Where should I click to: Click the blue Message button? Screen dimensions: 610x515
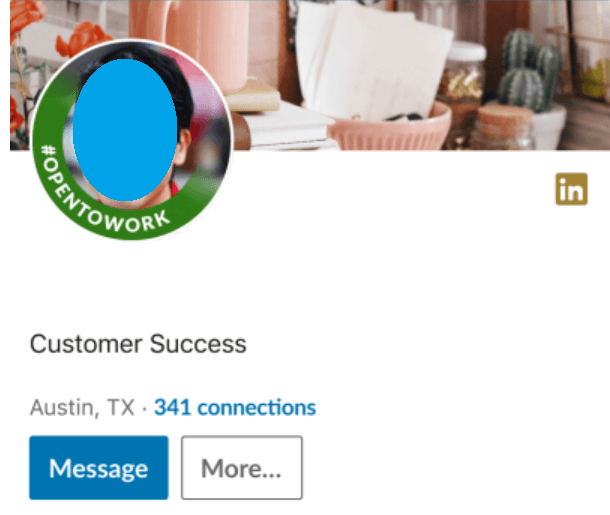coord(99,468)
